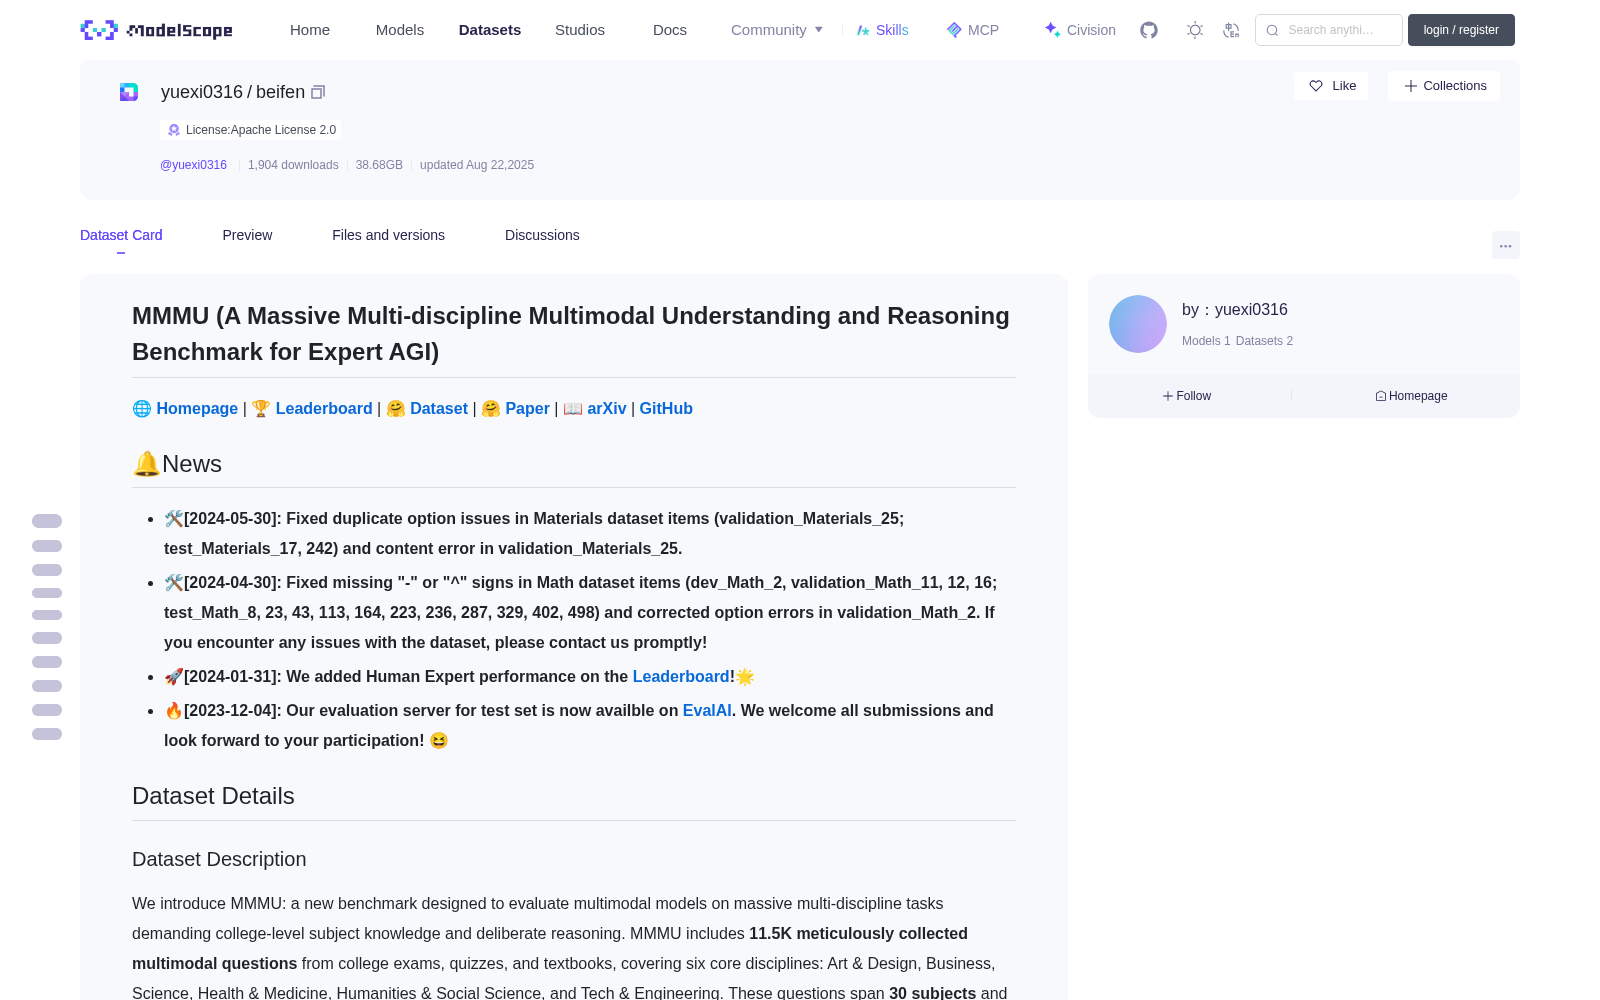Viewport: 1600px width, 1000px height.
Task: Expand the Community dropdown menu
Action: click(x=777, y=30)
